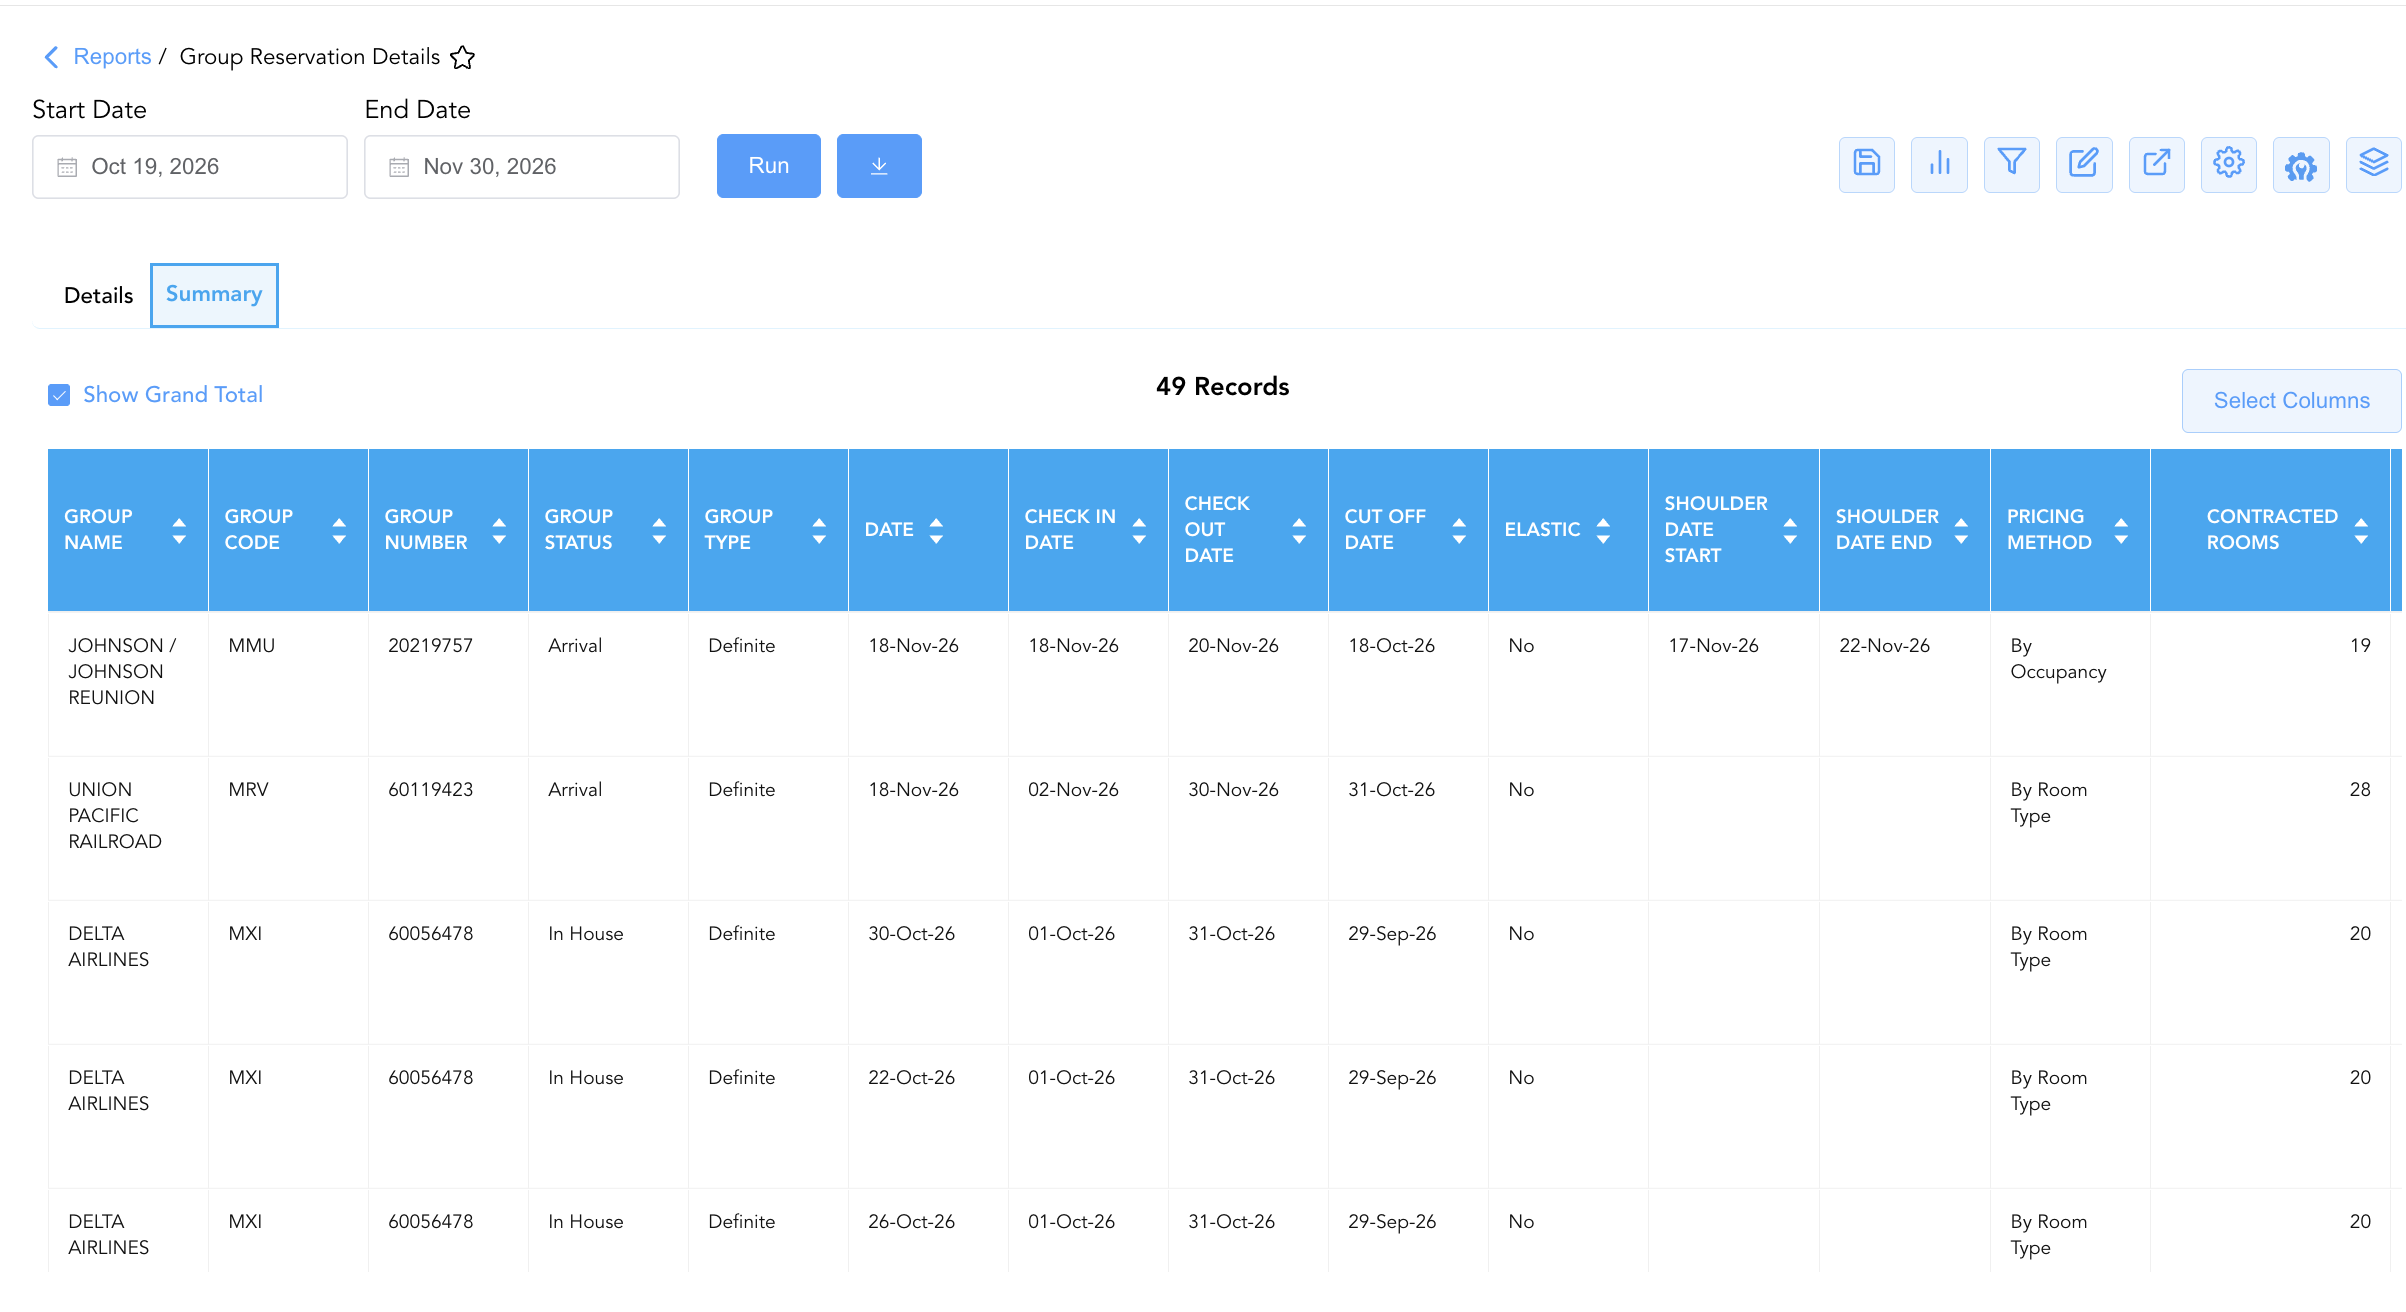Switch to the Details tab
This screenshot has width=2406, height=1312.
(x=98, y=296)
